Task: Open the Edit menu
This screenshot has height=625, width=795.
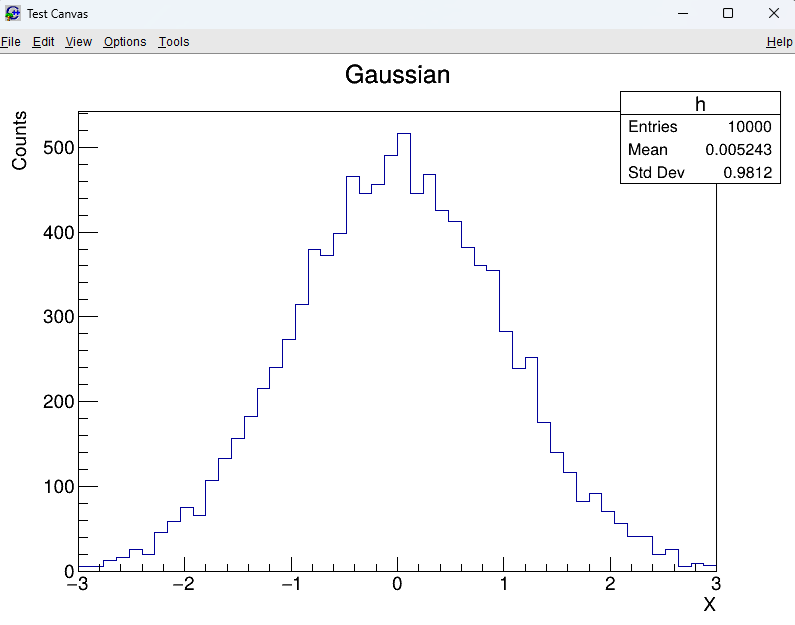Action: 43,42
